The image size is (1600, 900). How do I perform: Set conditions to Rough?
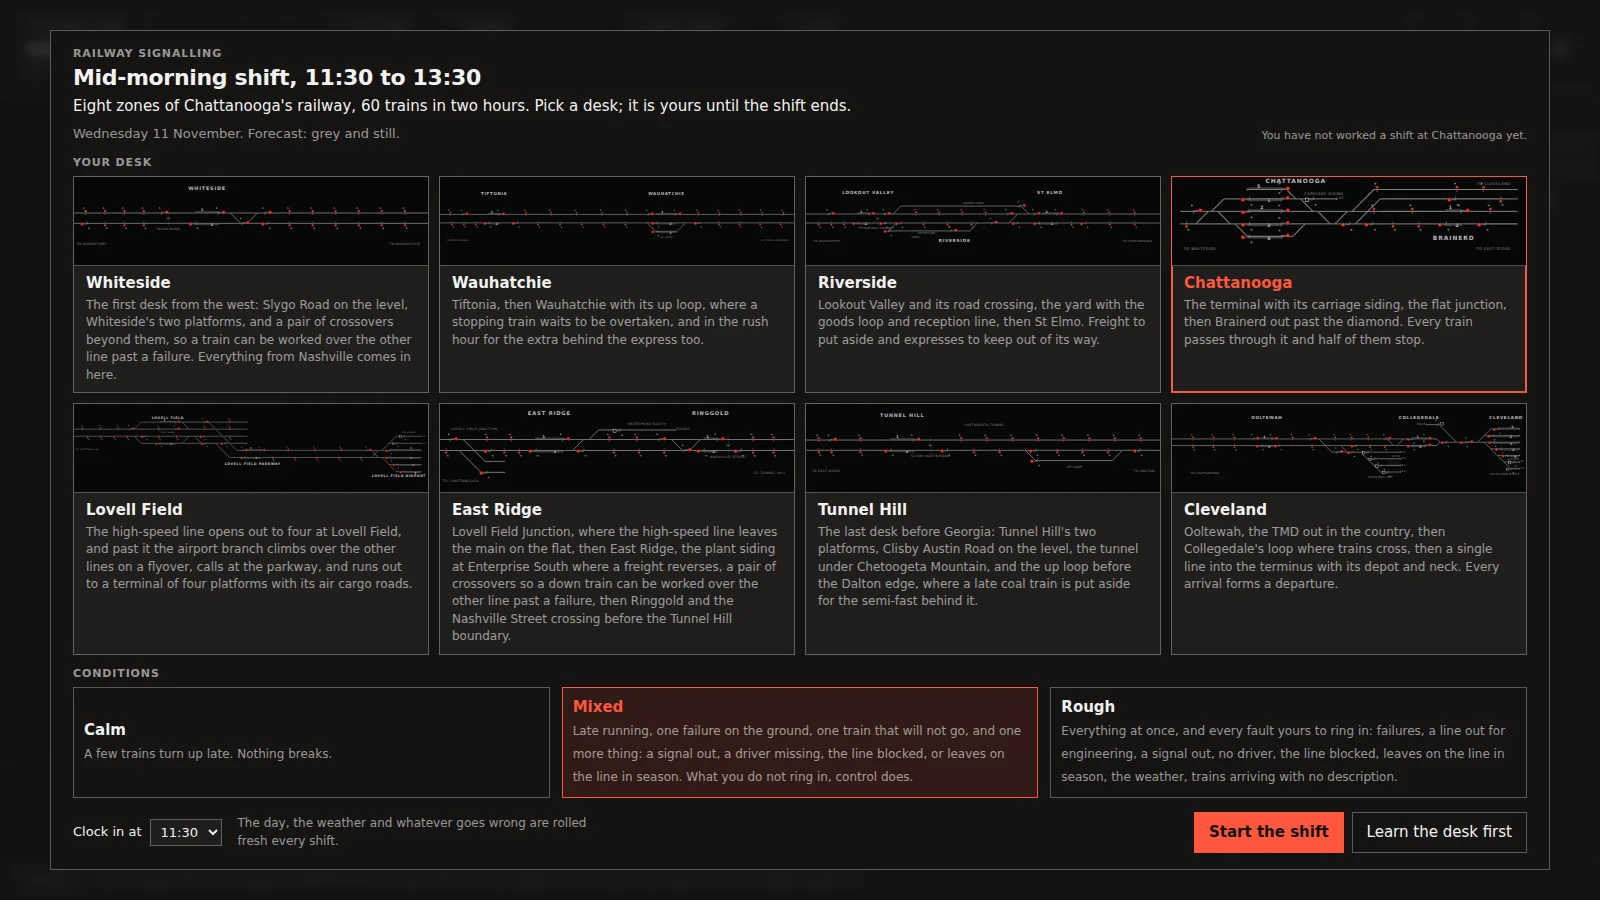(x=1288, y=742)
